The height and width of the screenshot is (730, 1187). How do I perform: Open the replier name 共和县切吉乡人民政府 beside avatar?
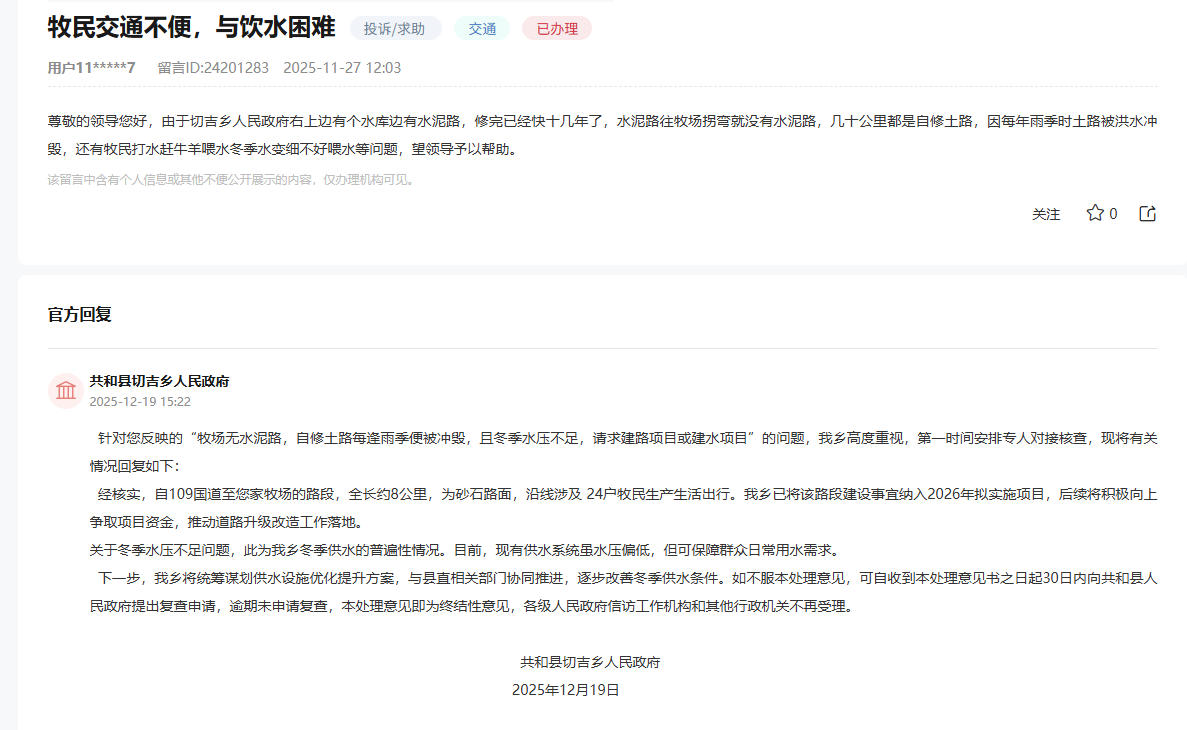click(x=160, y=381)
